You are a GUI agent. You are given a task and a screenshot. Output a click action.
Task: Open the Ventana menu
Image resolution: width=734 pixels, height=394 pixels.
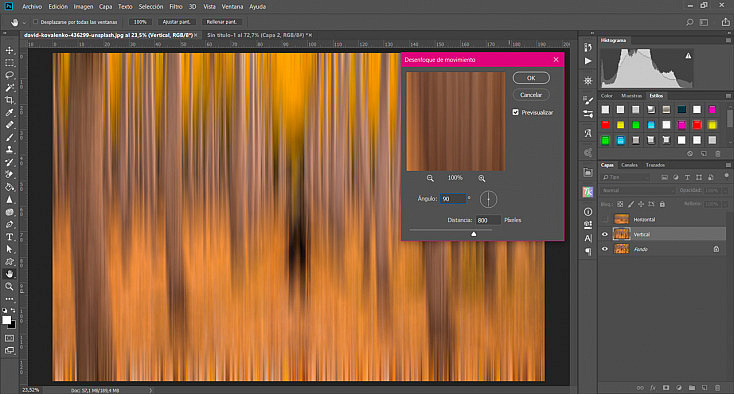(232, 7)
